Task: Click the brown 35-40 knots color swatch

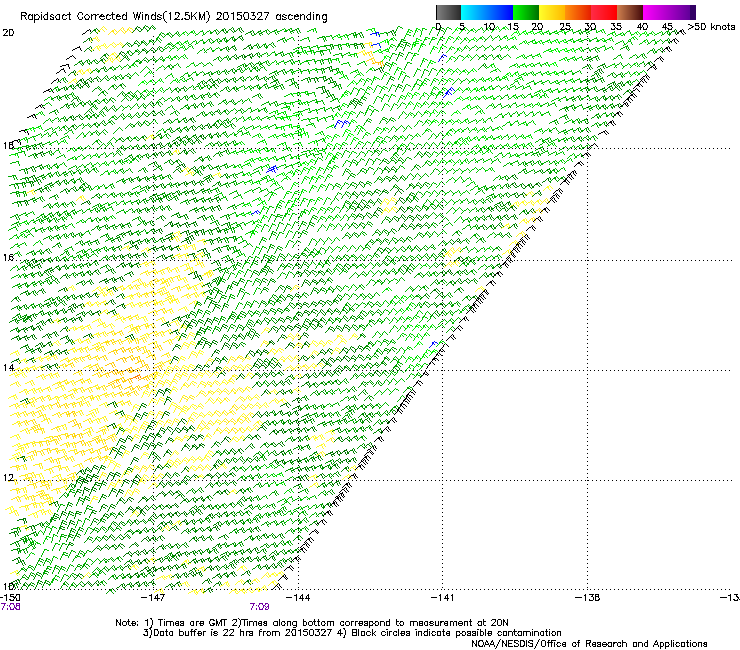Action: (630, 12)
